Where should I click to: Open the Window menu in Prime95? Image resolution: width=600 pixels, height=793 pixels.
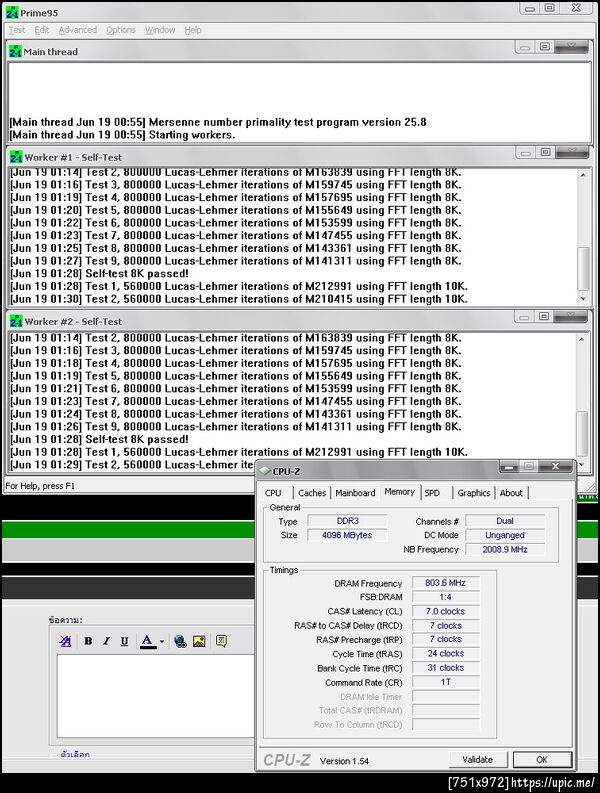(x=160, y=30)
